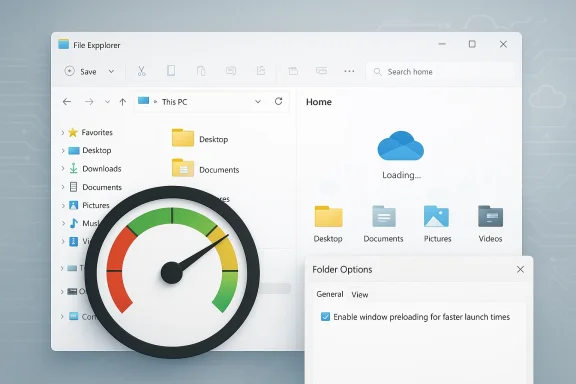Select Favorites star item

pos(91,132)
